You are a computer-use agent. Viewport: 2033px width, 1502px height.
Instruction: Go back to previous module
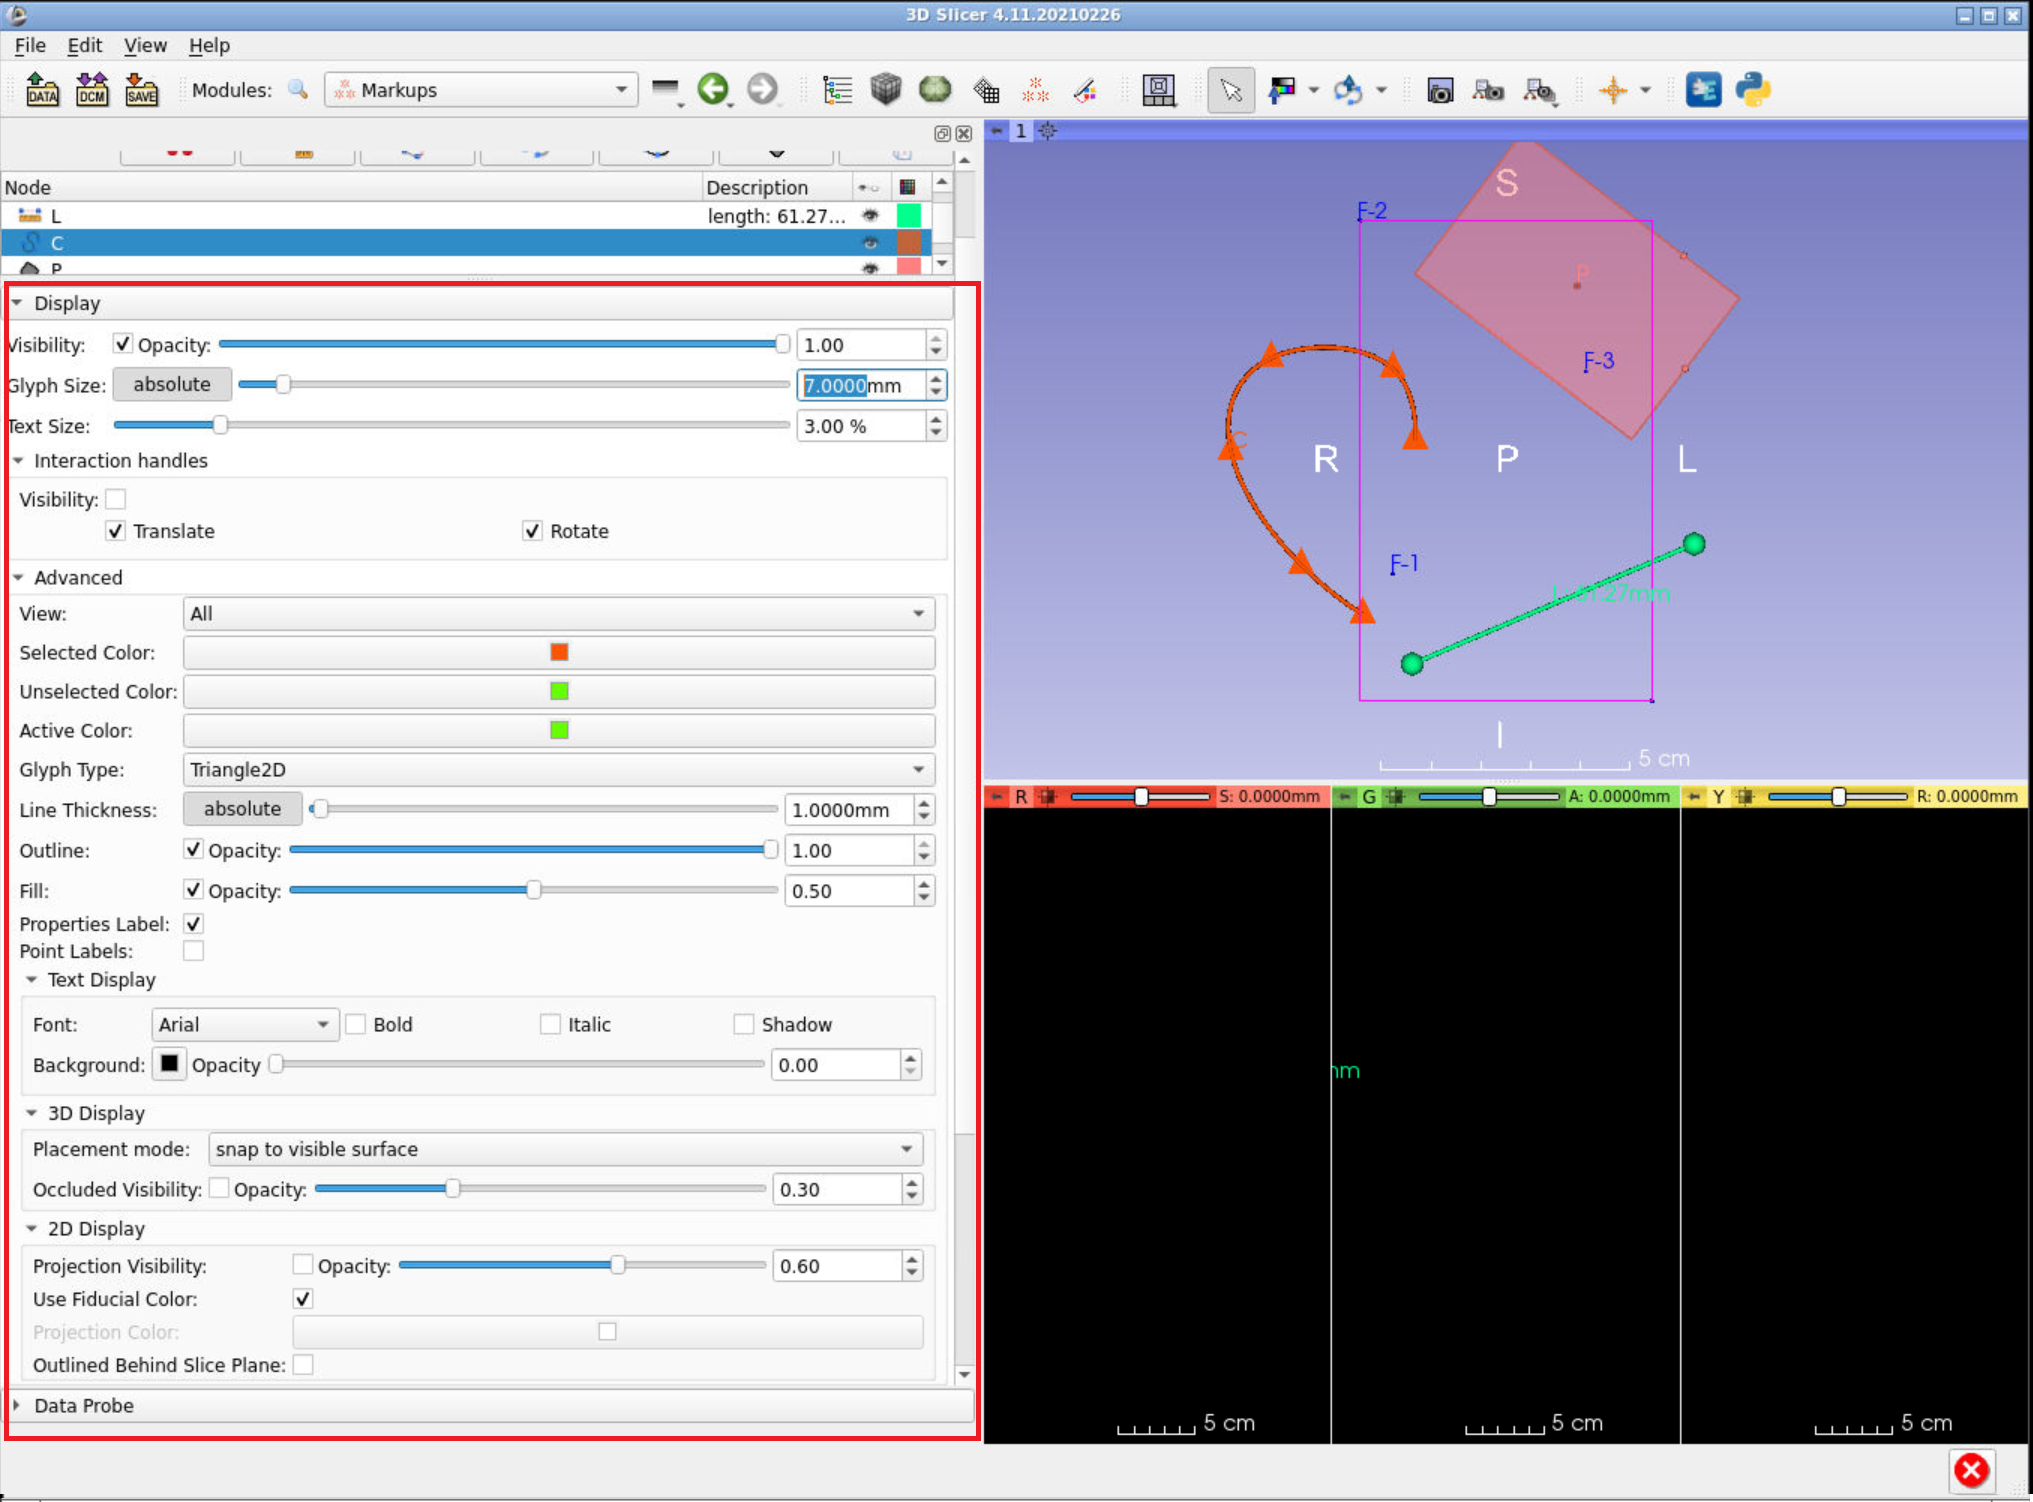tap(713, 90)
